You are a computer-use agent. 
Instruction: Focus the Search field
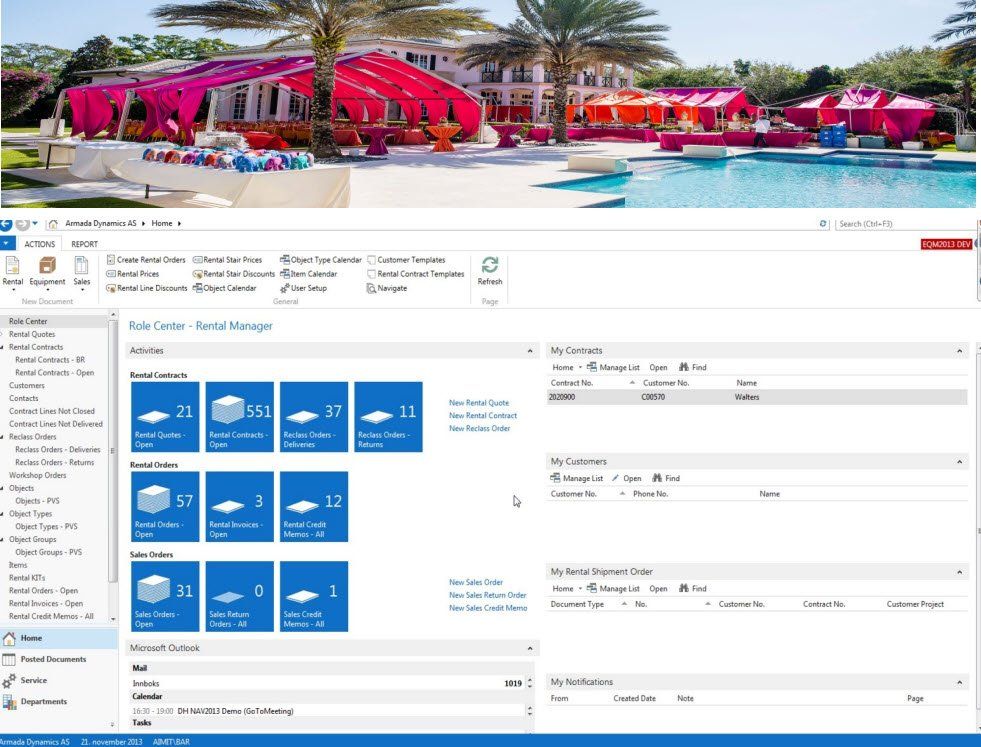pyautogui.click(x=903, y=224)
